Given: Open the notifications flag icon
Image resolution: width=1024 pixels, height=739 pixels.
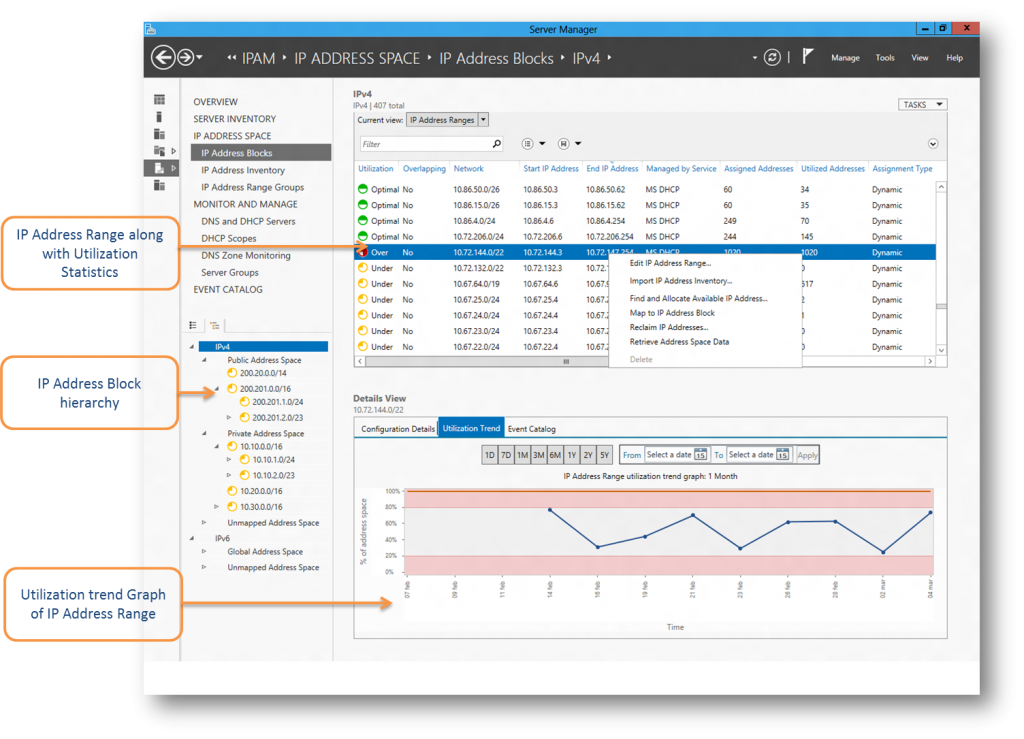Looking at the screenshot, I should (x=807, y=57).
